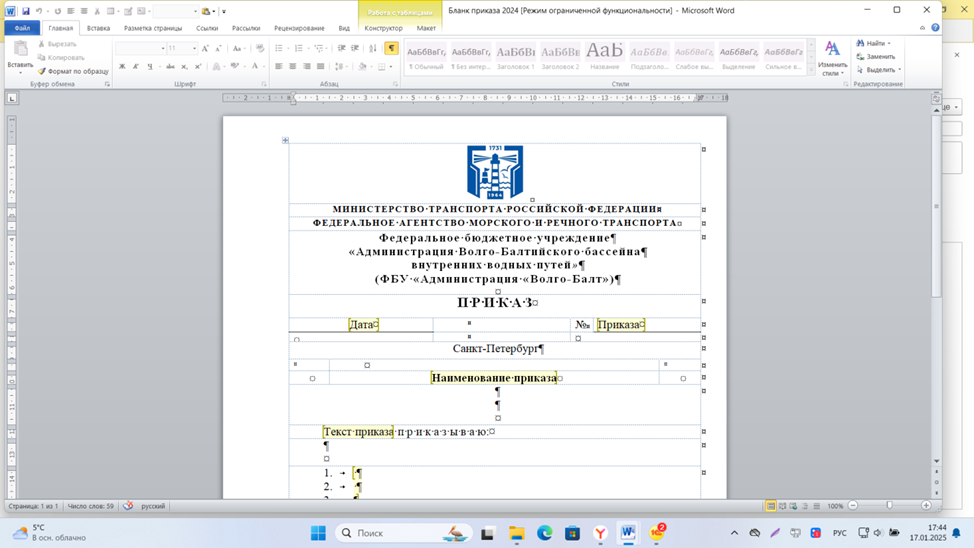
Task: Click Число слов: 59 word count
Action: [x=91, y=506]
